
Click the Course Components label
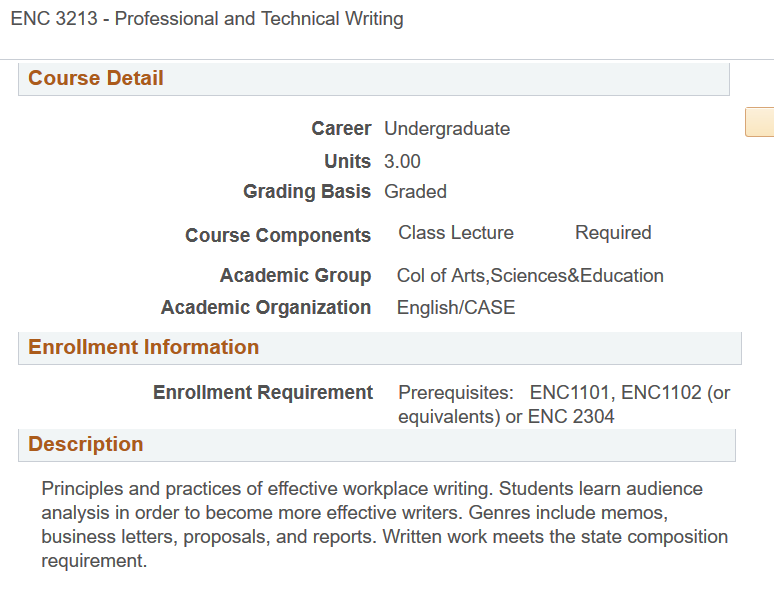[278, 235]
